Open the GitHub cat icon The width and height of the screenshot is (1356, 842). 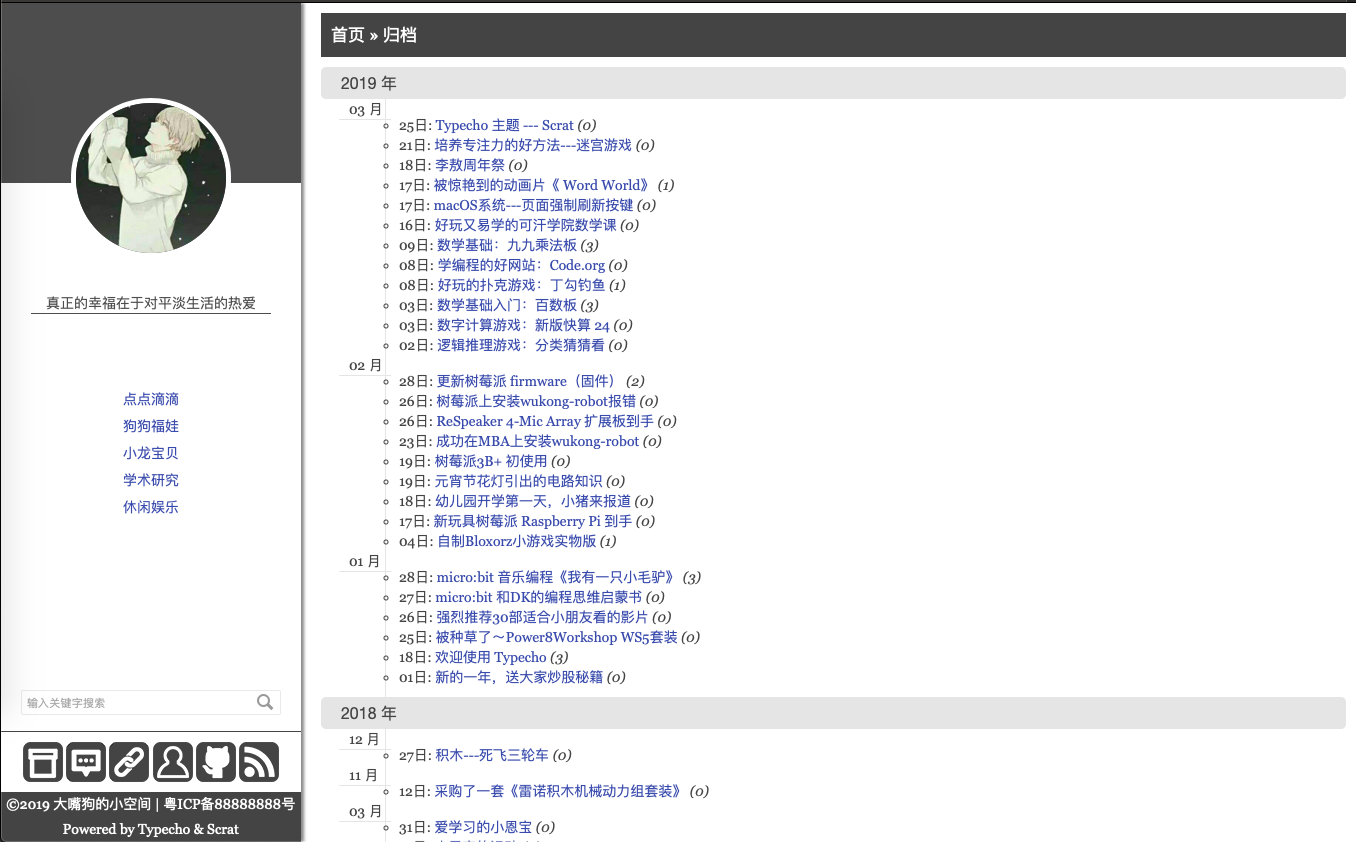pyautogui.click(x=216, y=762)
